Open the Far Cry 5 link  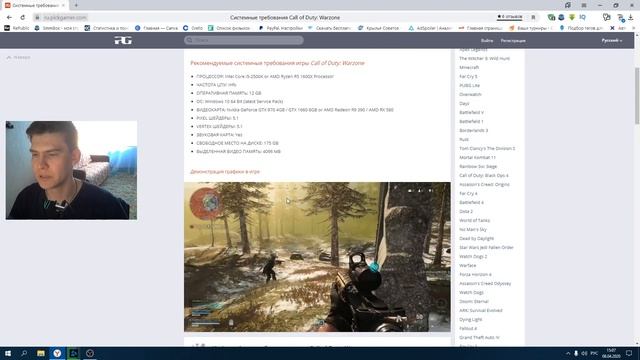(468, 76)
